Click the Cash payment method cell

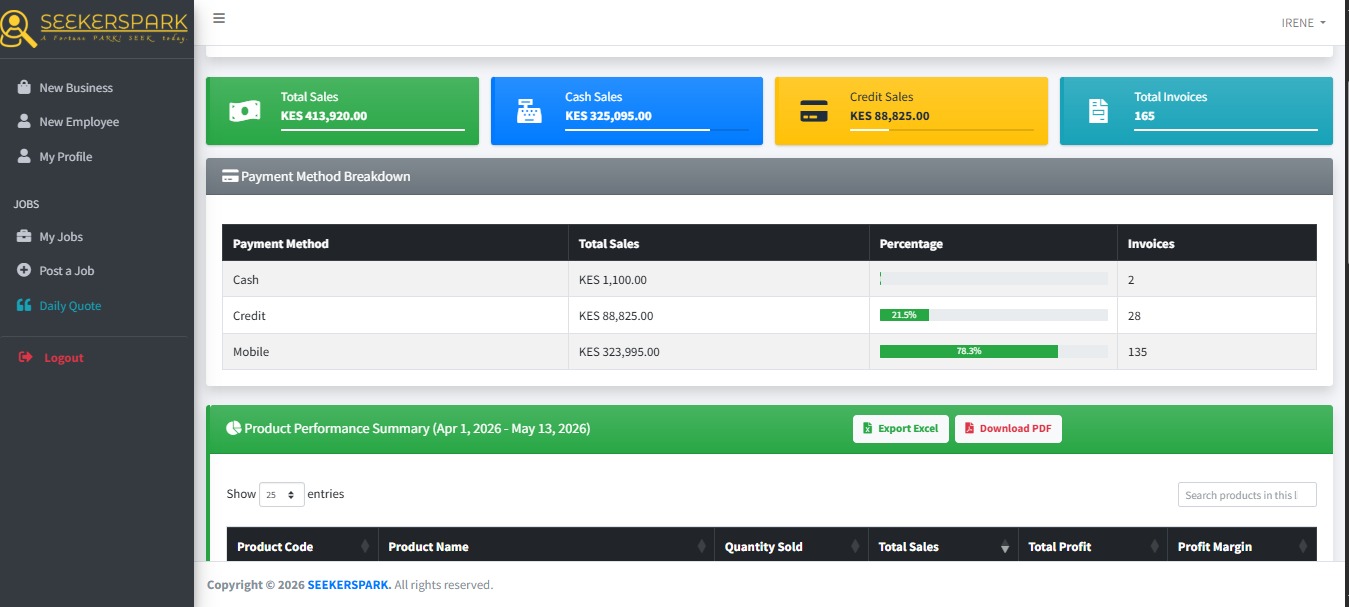click(395, 280)
